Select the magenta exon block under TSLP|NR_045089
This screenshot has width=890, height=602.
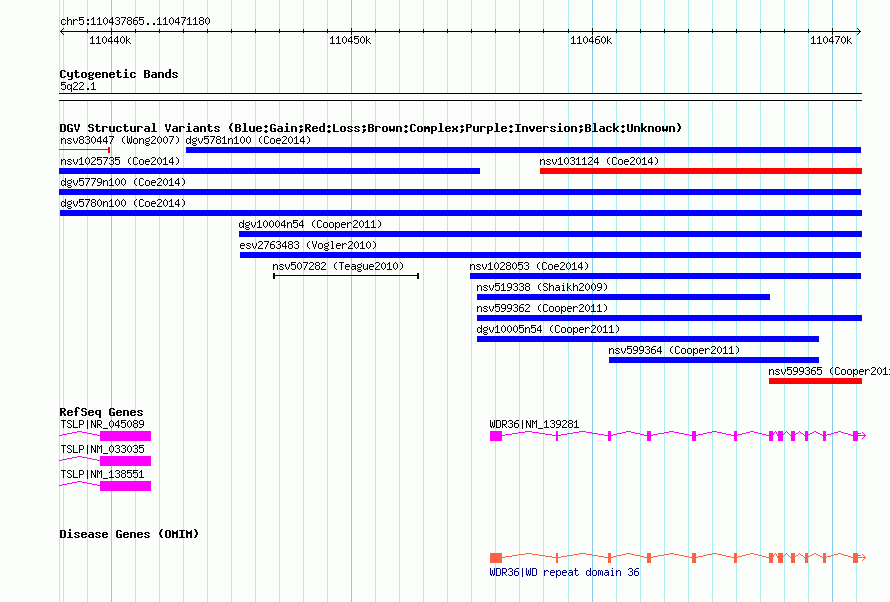click(125, 436)
